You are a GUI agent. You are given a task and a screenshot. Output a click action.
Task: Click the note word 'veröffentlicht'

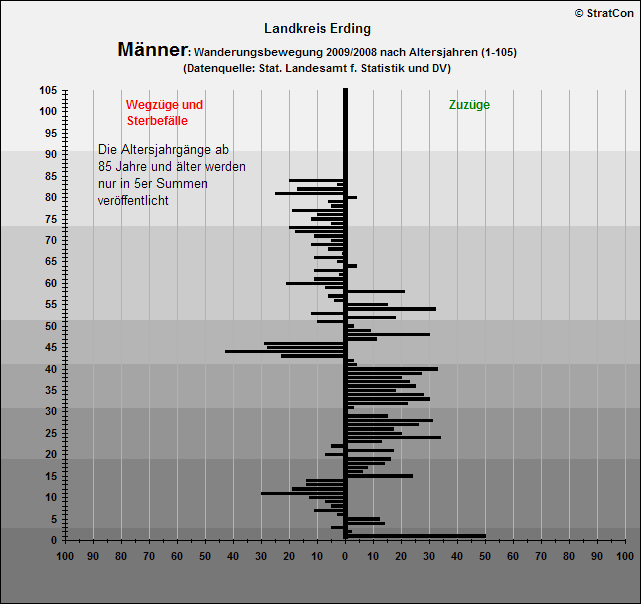pyautogui.click(x=133, y=200)
